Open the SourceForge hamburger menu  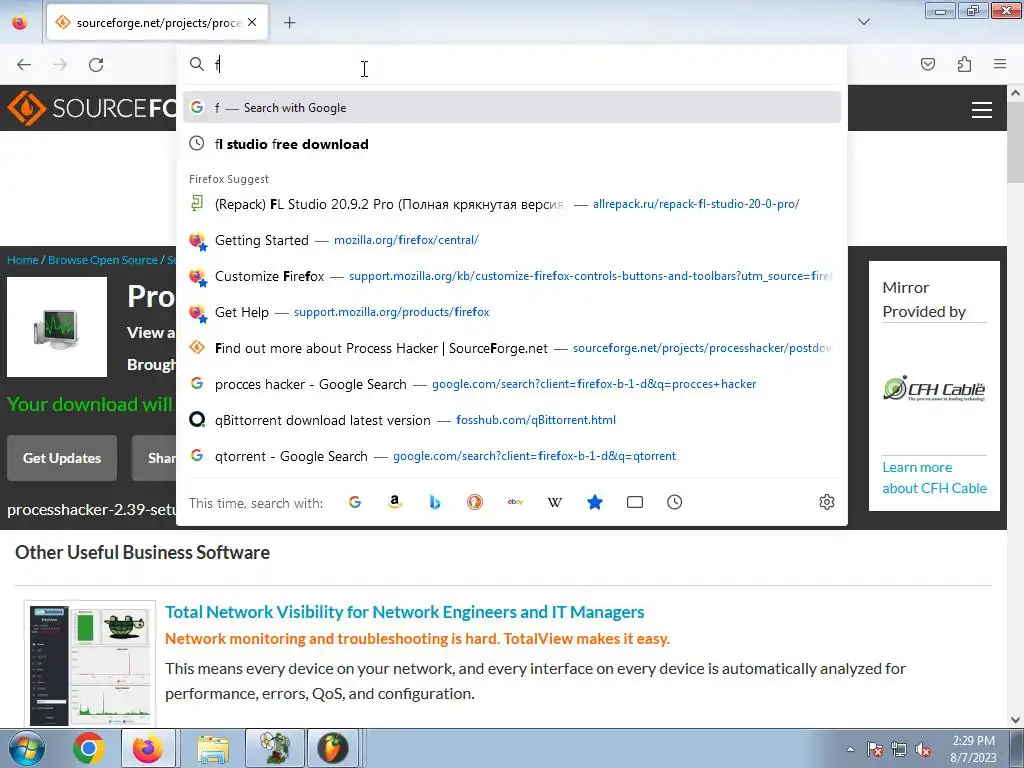tap(982, 109)
